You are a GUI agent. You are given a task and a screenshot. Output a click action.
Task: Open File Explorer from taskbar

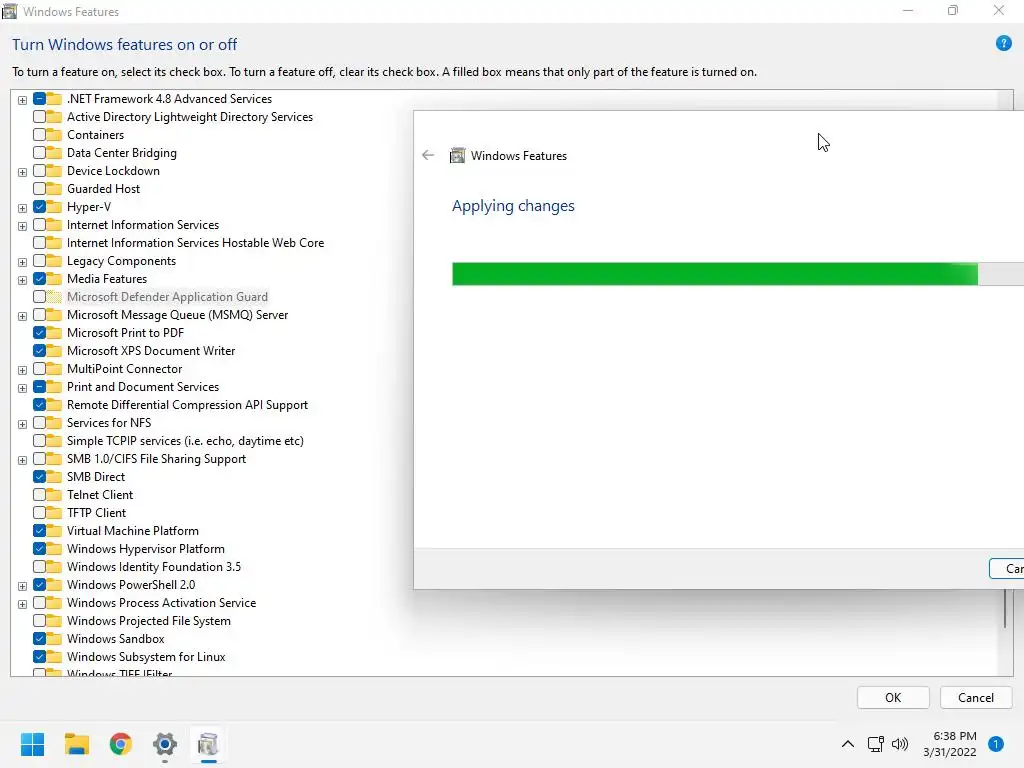point(76,744)
